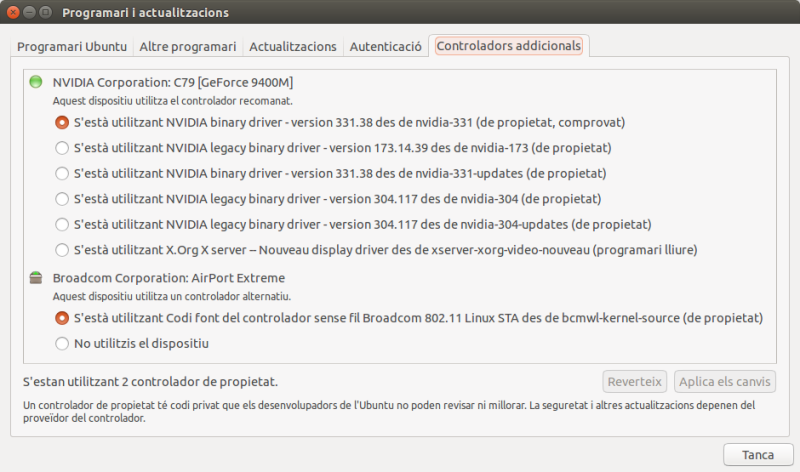This screenshot has width=800, height=472.
Task: Switch to the Altre programari tab
Action: 188,47
